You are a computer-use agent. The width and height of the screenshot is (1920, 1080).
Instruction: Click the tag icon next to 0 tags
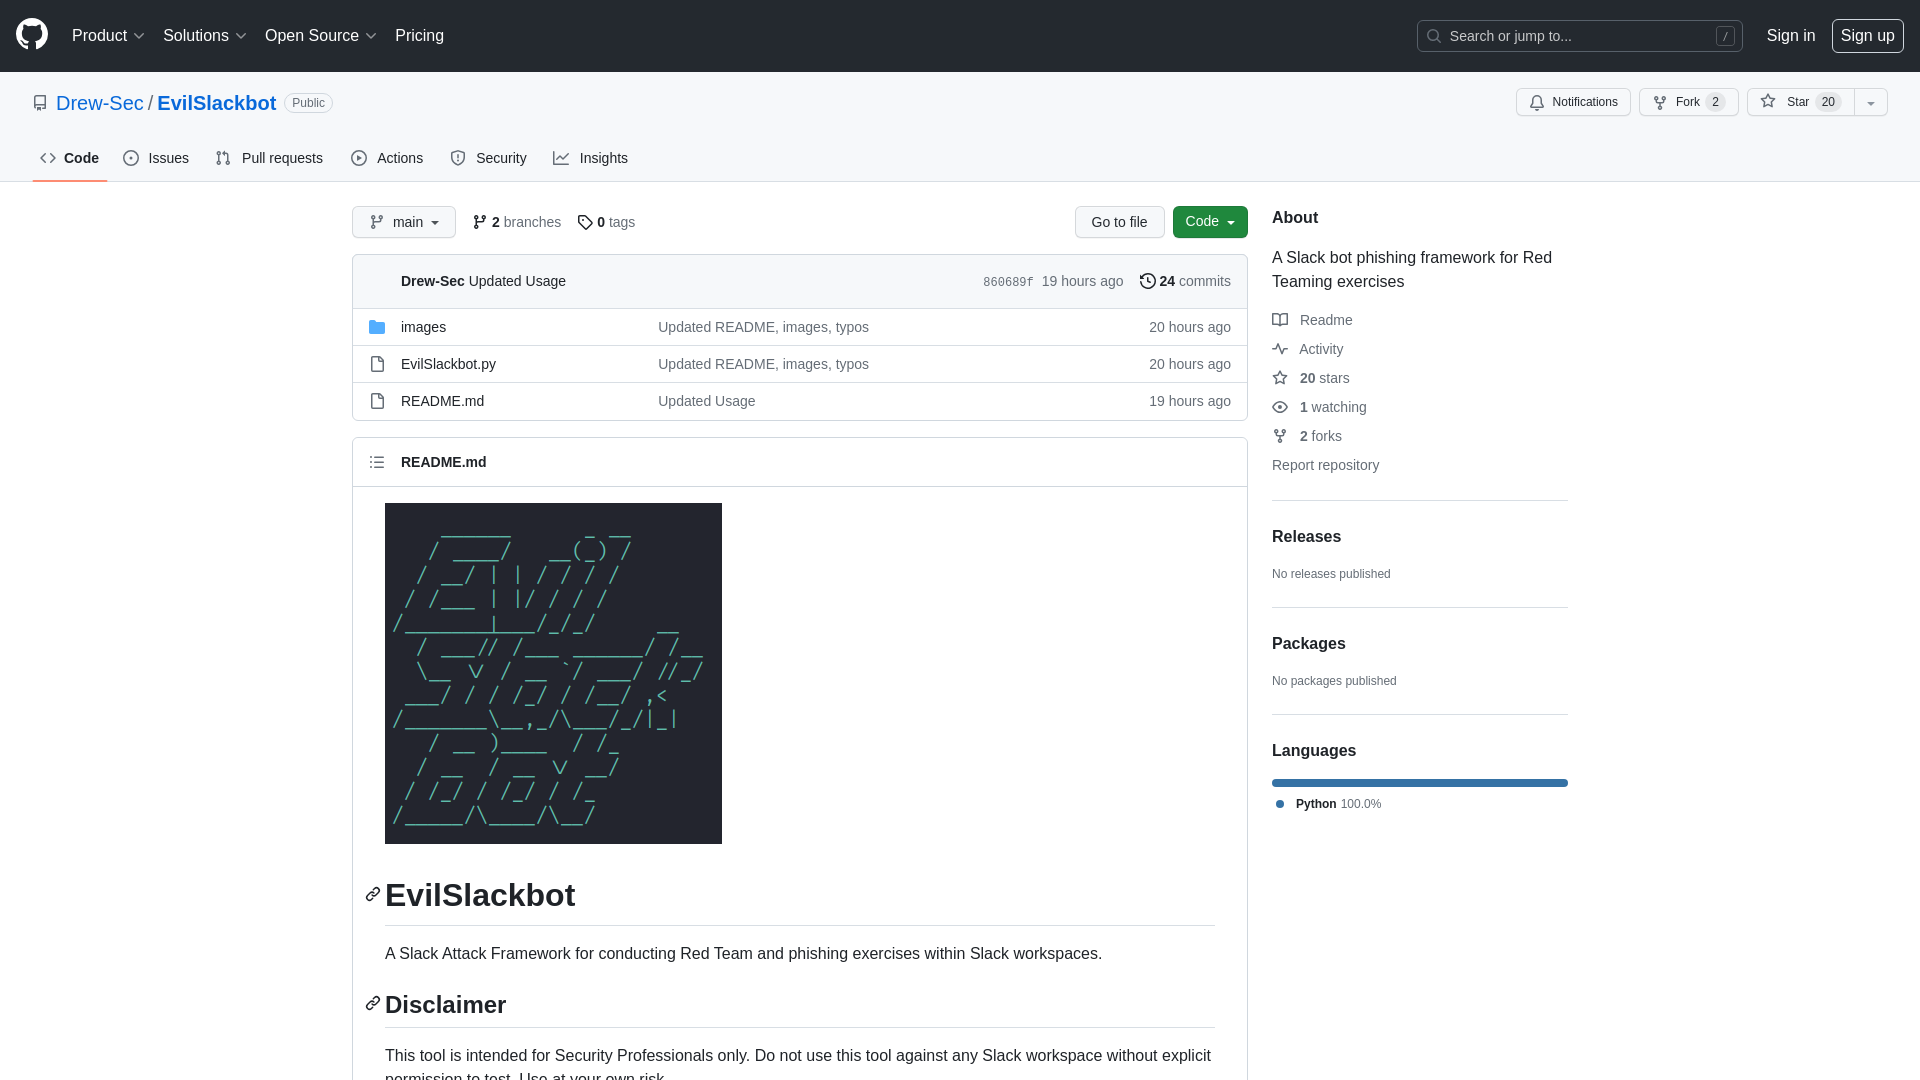(x=585, y=222)
